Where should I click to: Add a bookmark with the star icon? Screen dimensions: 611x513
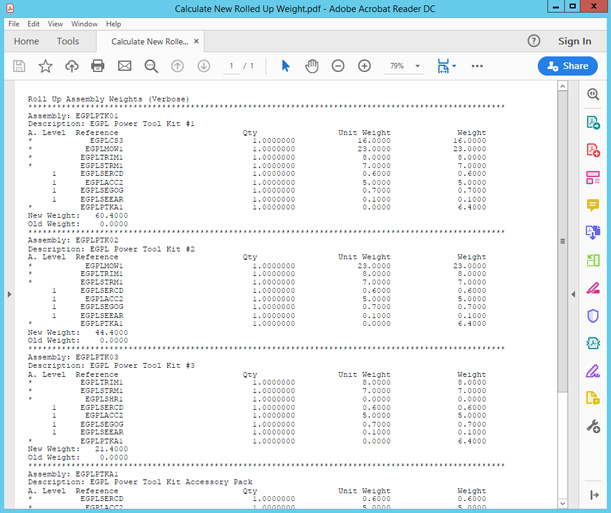coord(45,66)
